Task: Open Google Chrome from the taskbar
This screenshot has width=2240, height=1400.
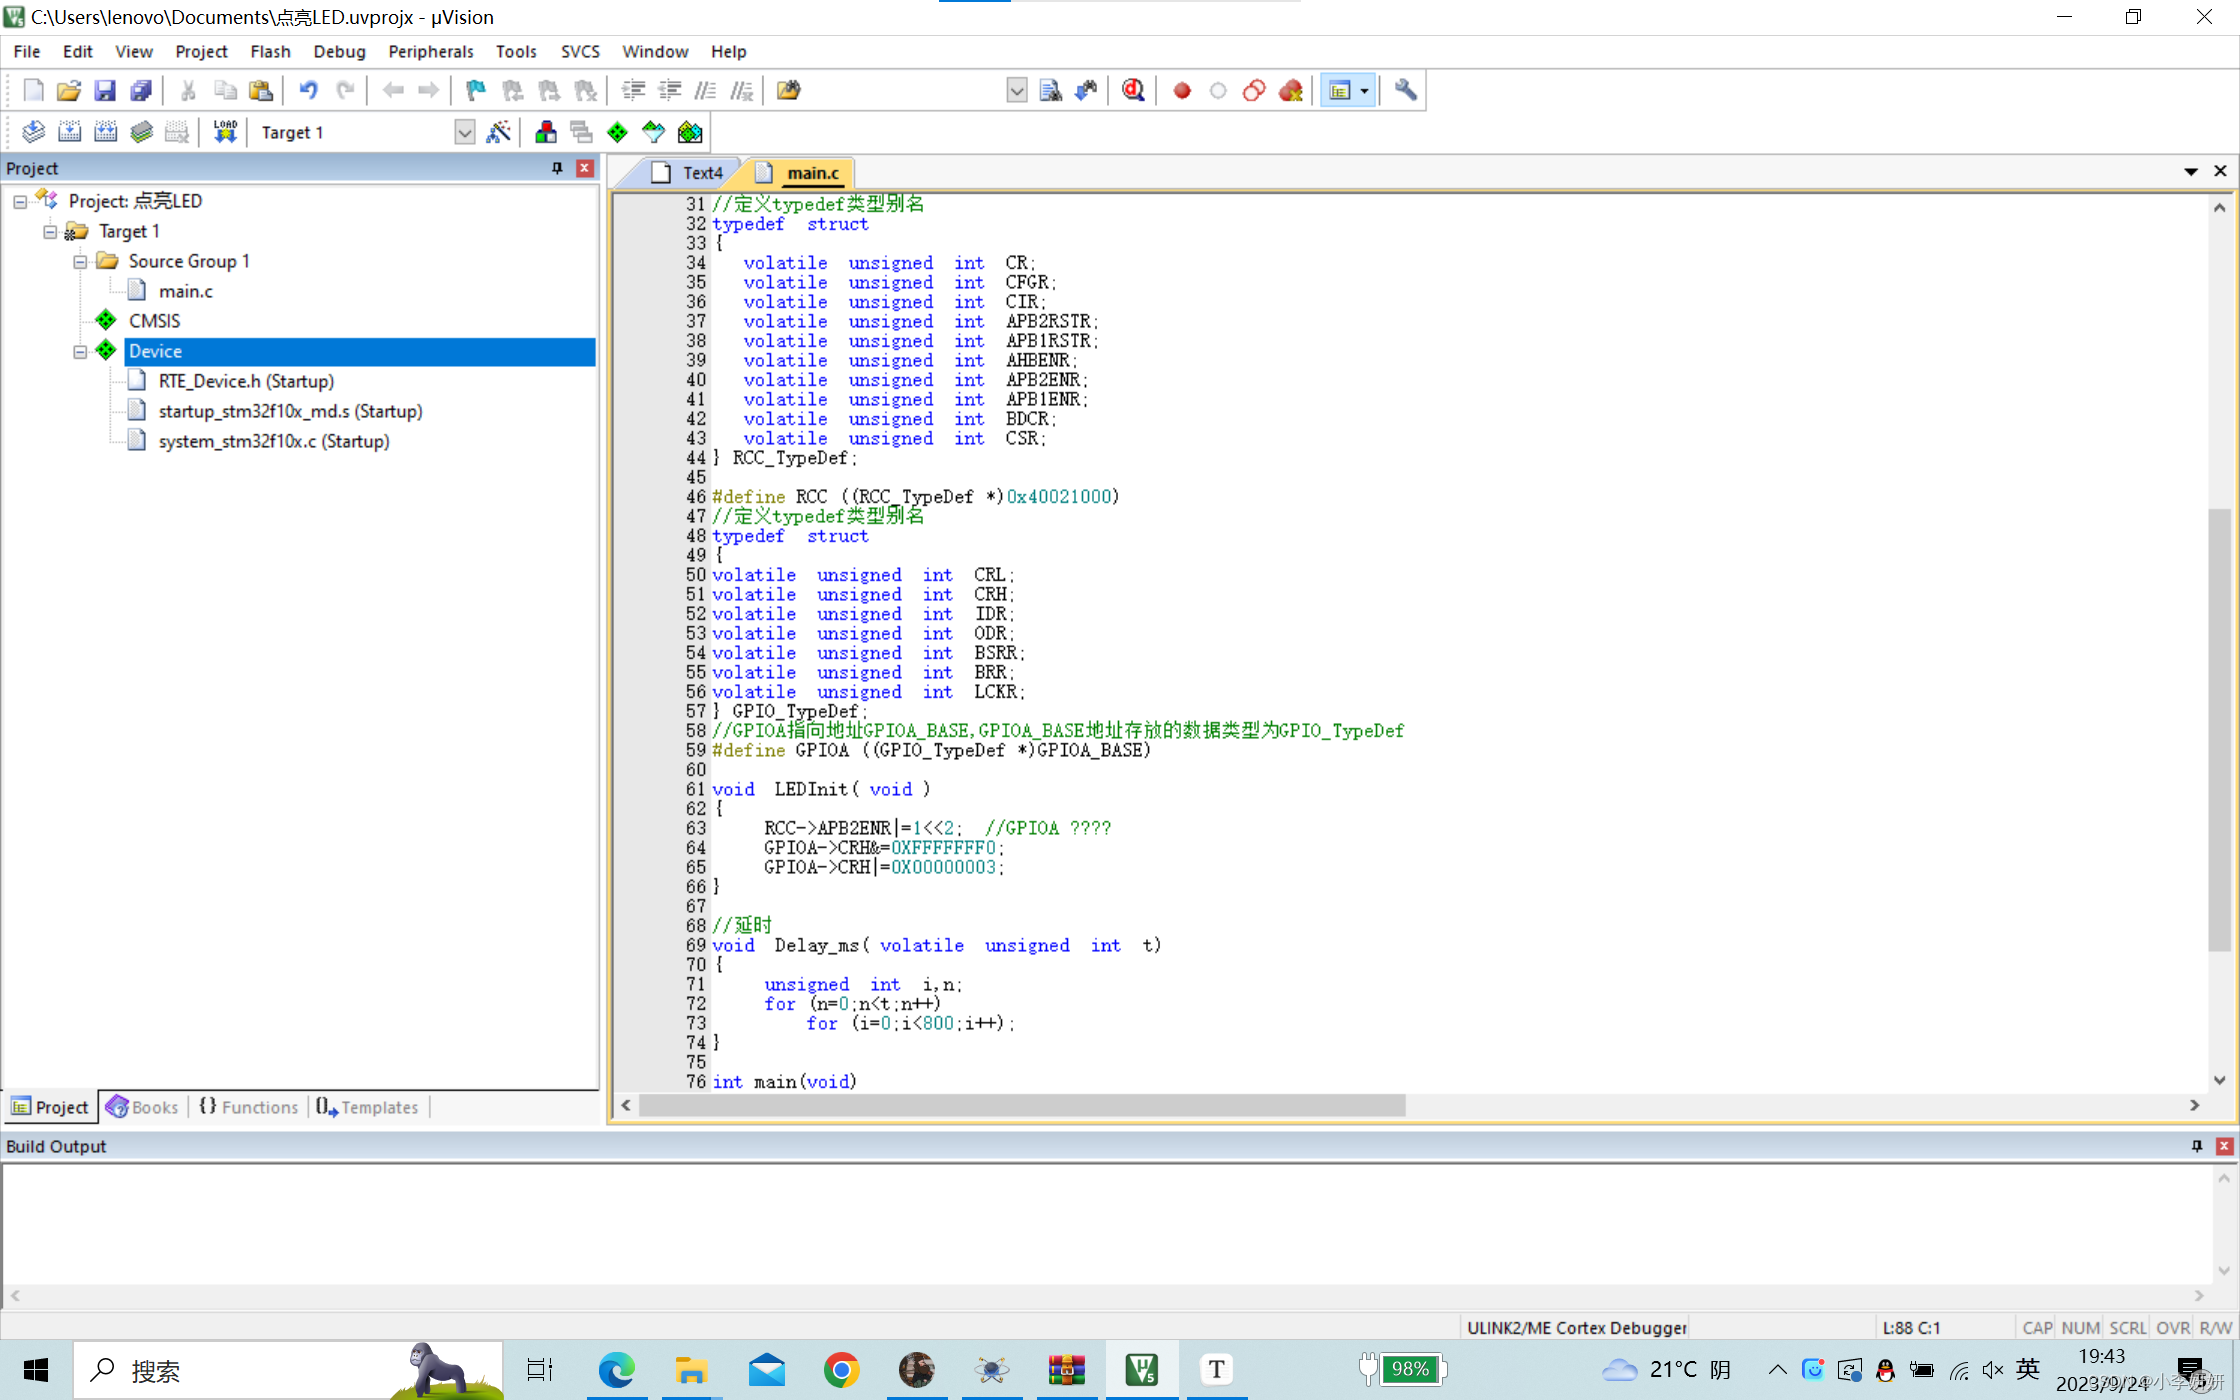Action: [841, 1369]
